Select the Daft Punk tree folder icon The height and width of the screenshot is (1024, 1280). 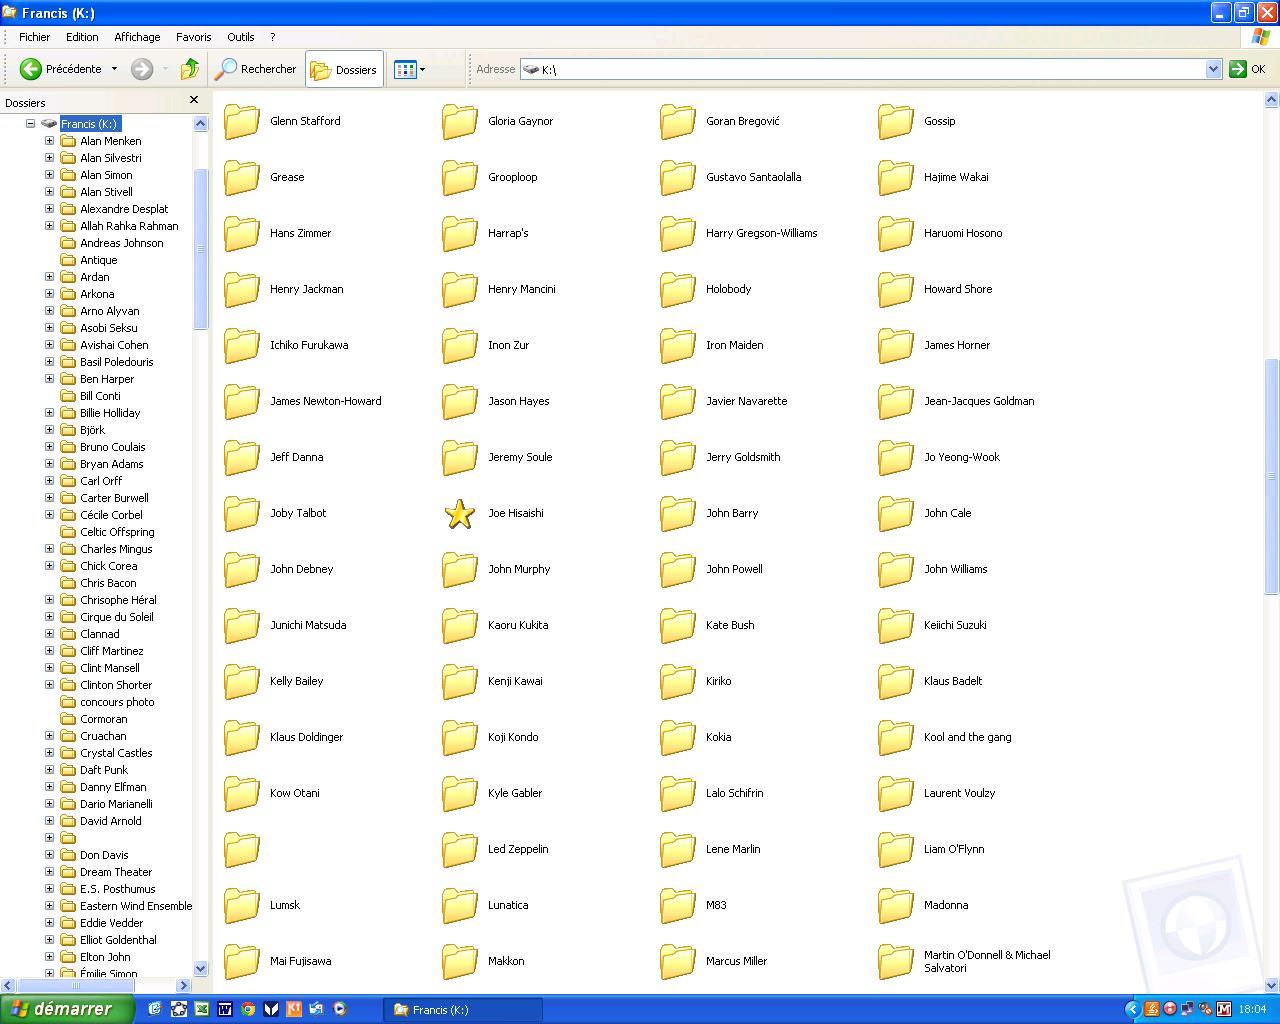coord(68,770)
